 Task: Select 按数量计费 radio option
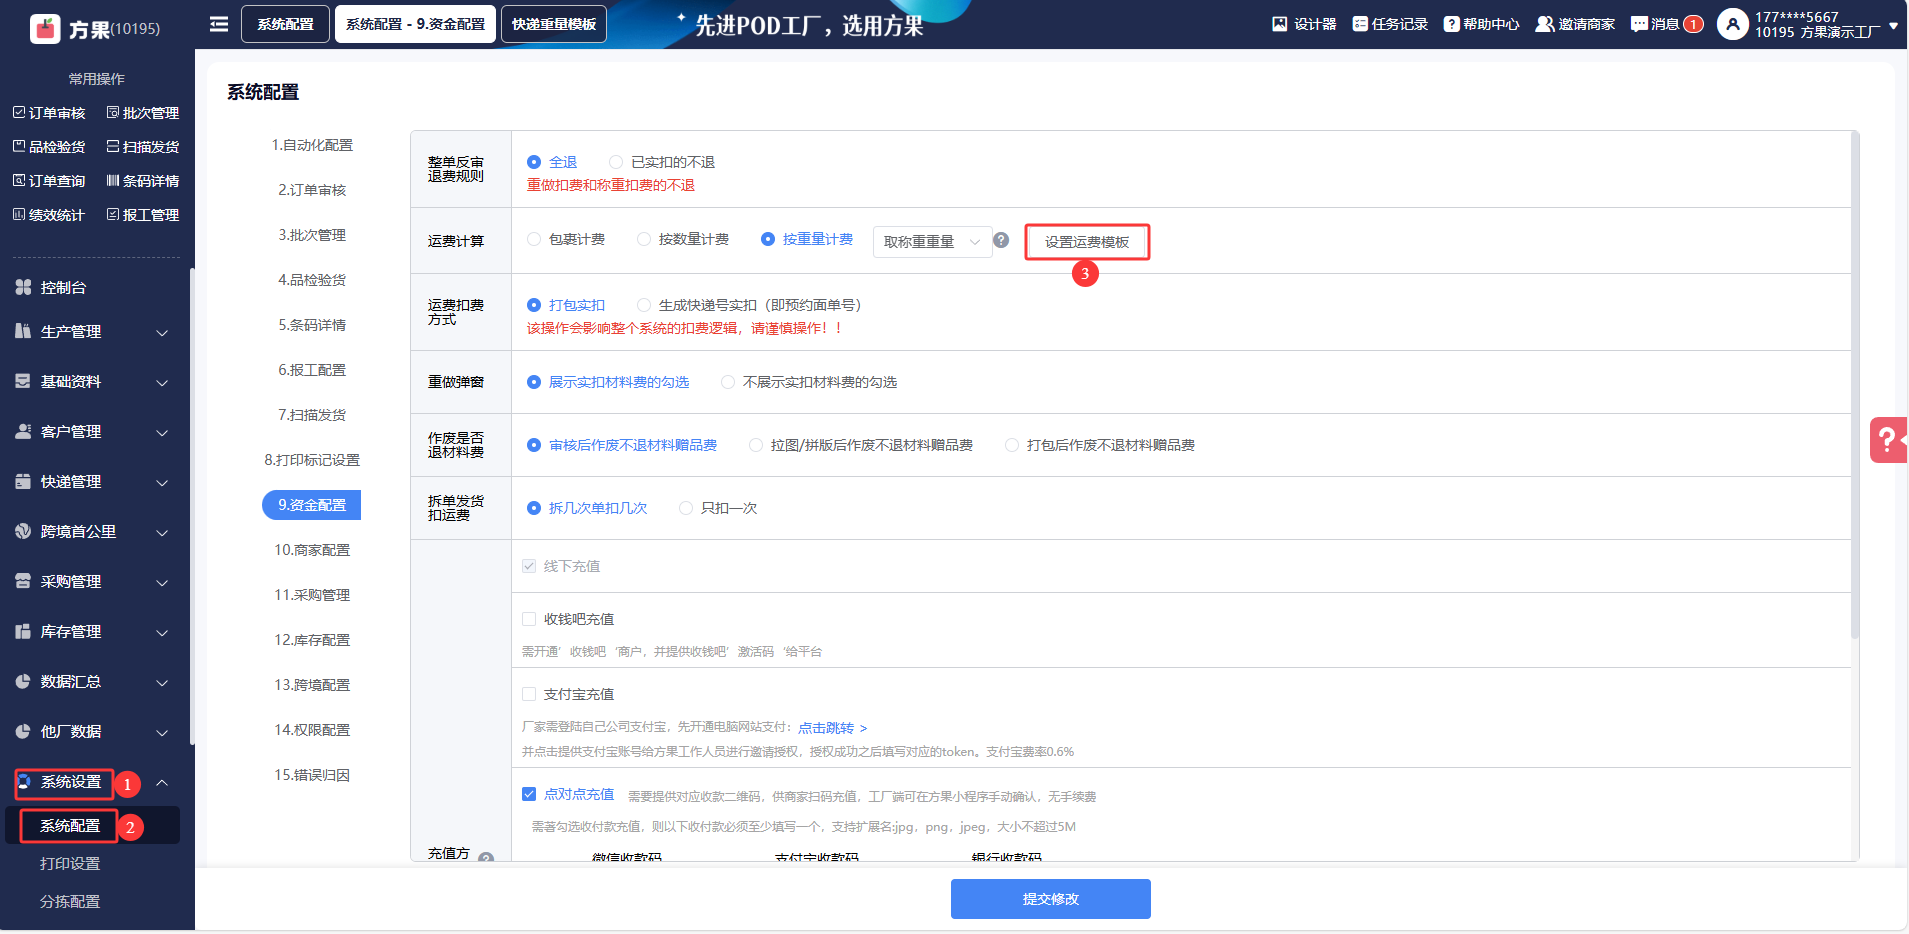644,239
